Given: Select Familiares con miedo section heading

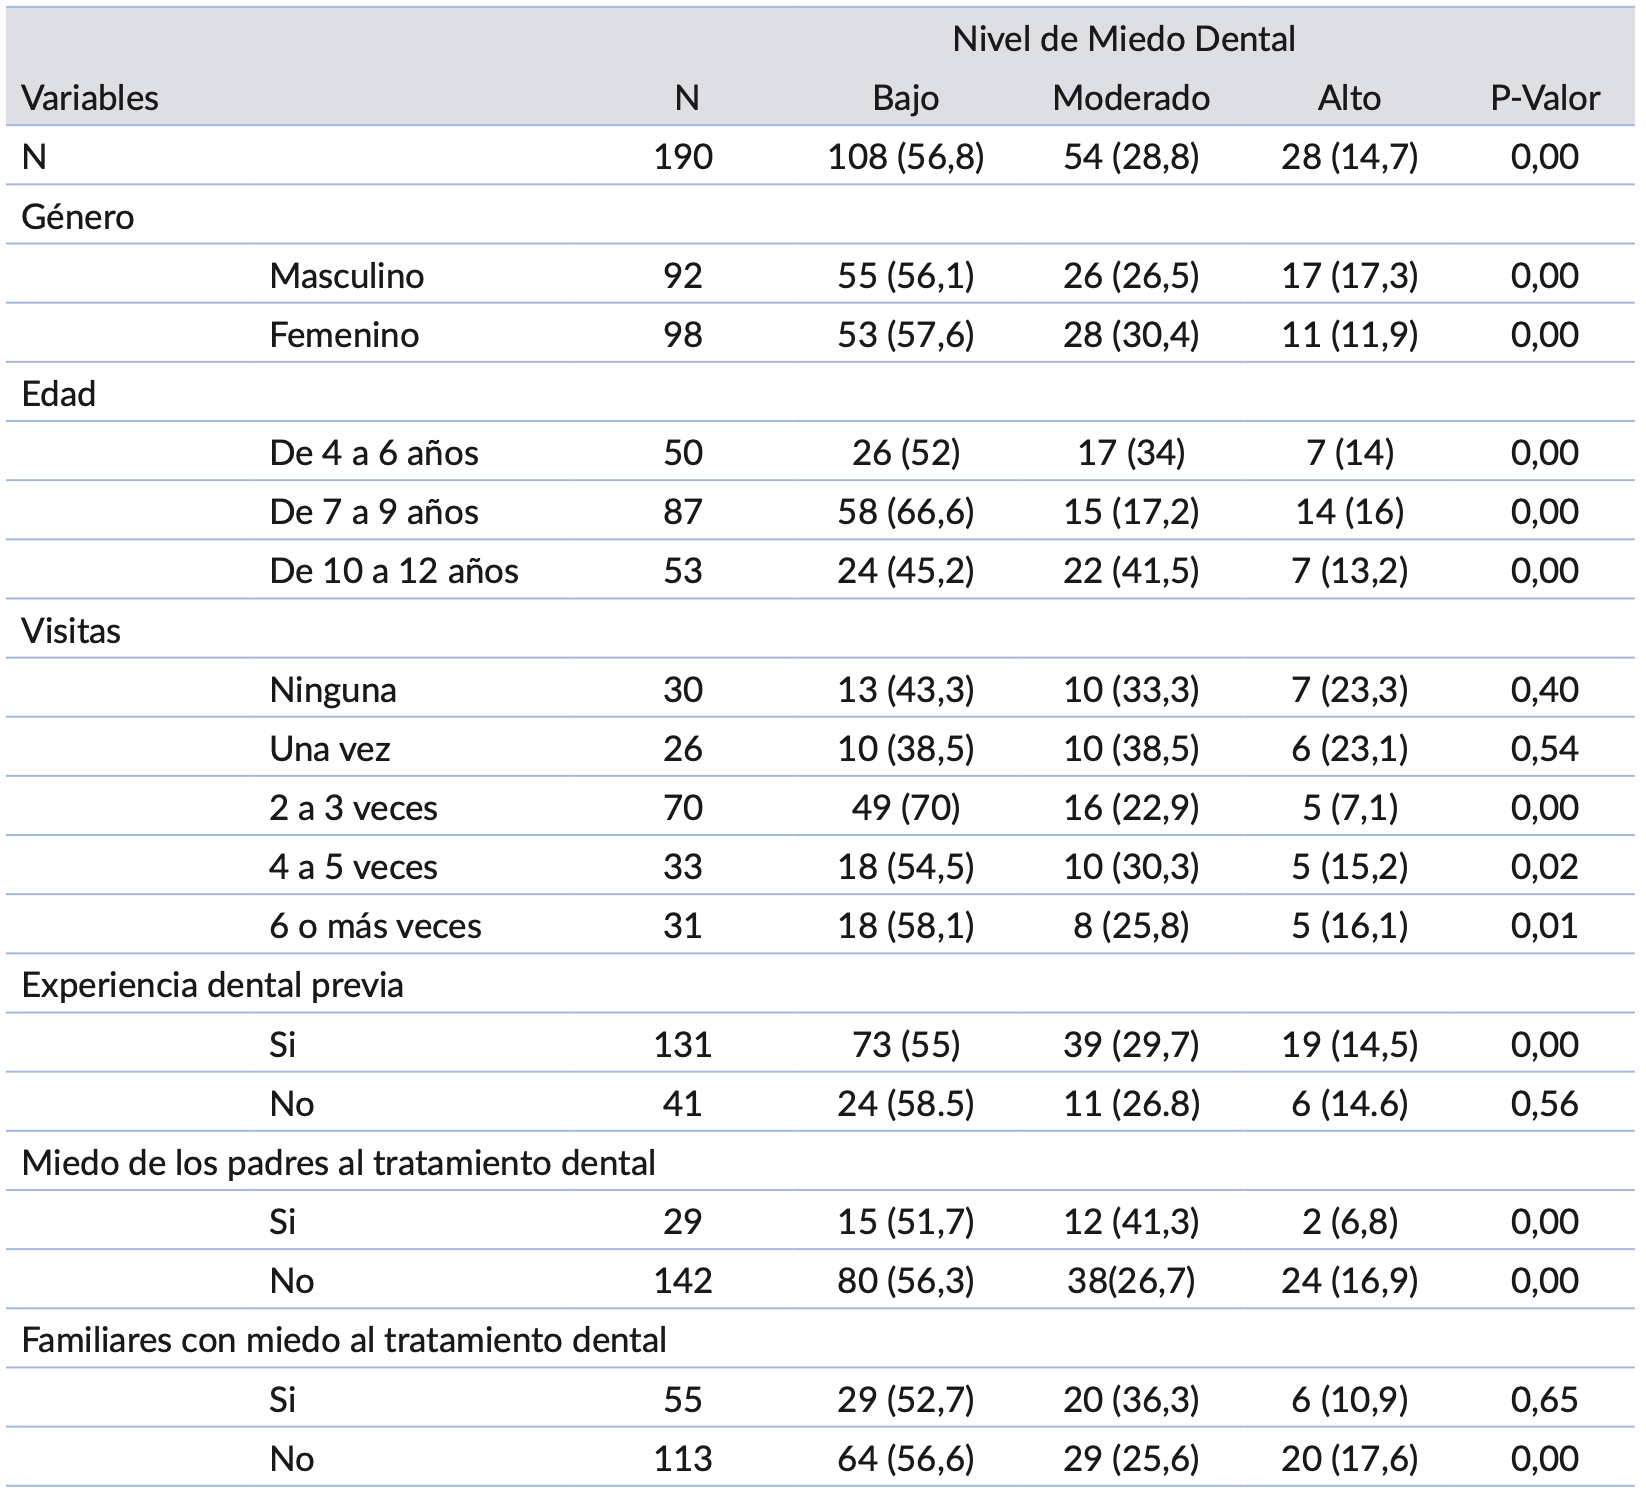Looking at the screenshot, I should click(344, 1340).
